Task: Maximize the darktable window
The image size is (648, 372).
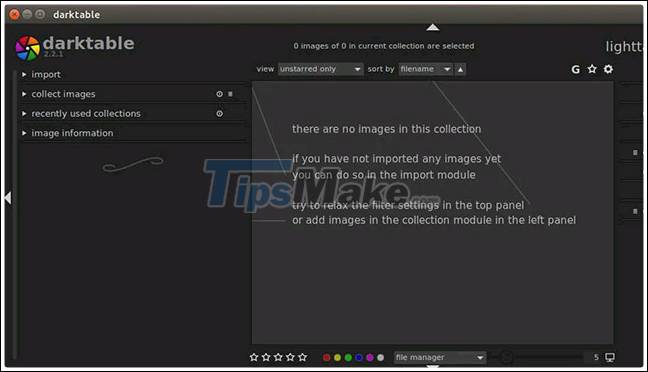Action: (40, 14)
